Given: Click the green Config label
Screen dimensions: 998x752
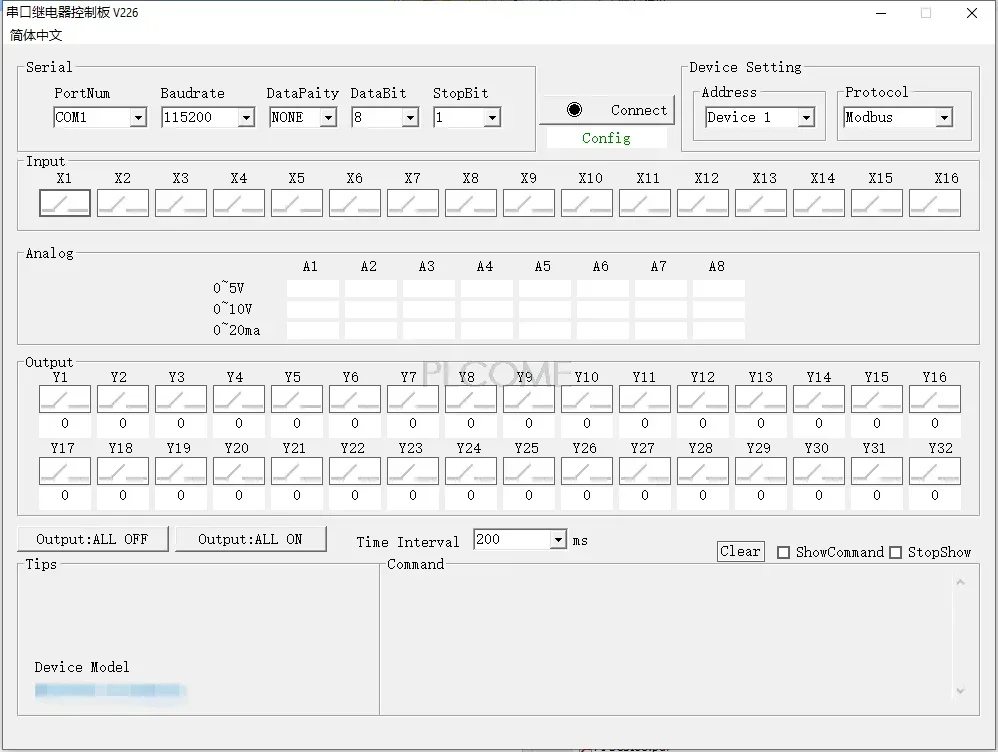Looking at the screenshot, I should click(x=606, y=138).
